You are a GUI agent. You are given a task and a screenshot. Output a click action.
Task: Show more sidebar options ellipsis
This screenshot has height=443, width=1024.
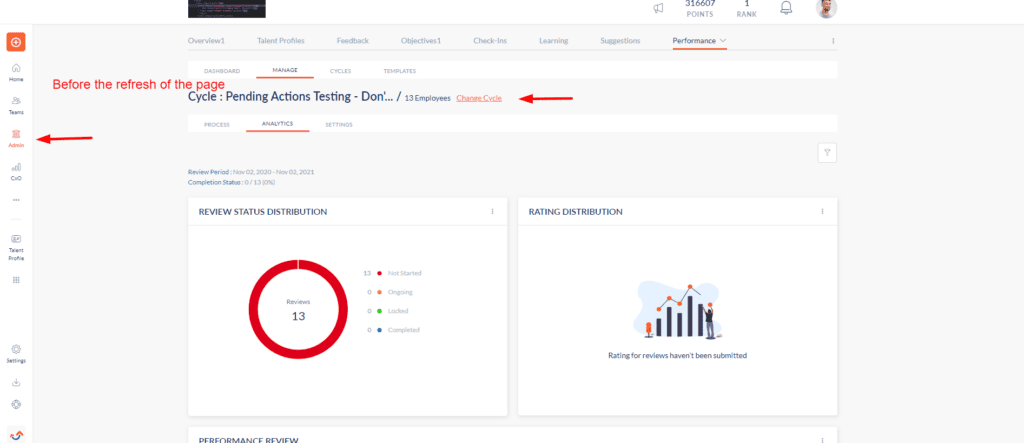click(x=16, y=200)
